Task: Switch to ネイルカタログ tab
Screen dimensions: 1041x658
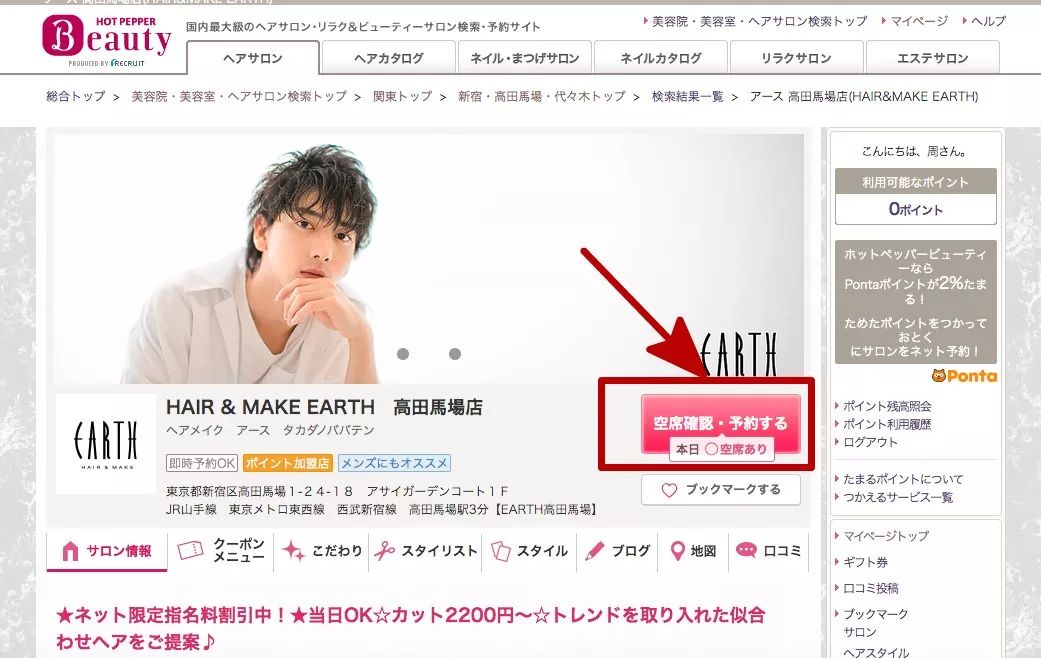Action: pos(661,58)
